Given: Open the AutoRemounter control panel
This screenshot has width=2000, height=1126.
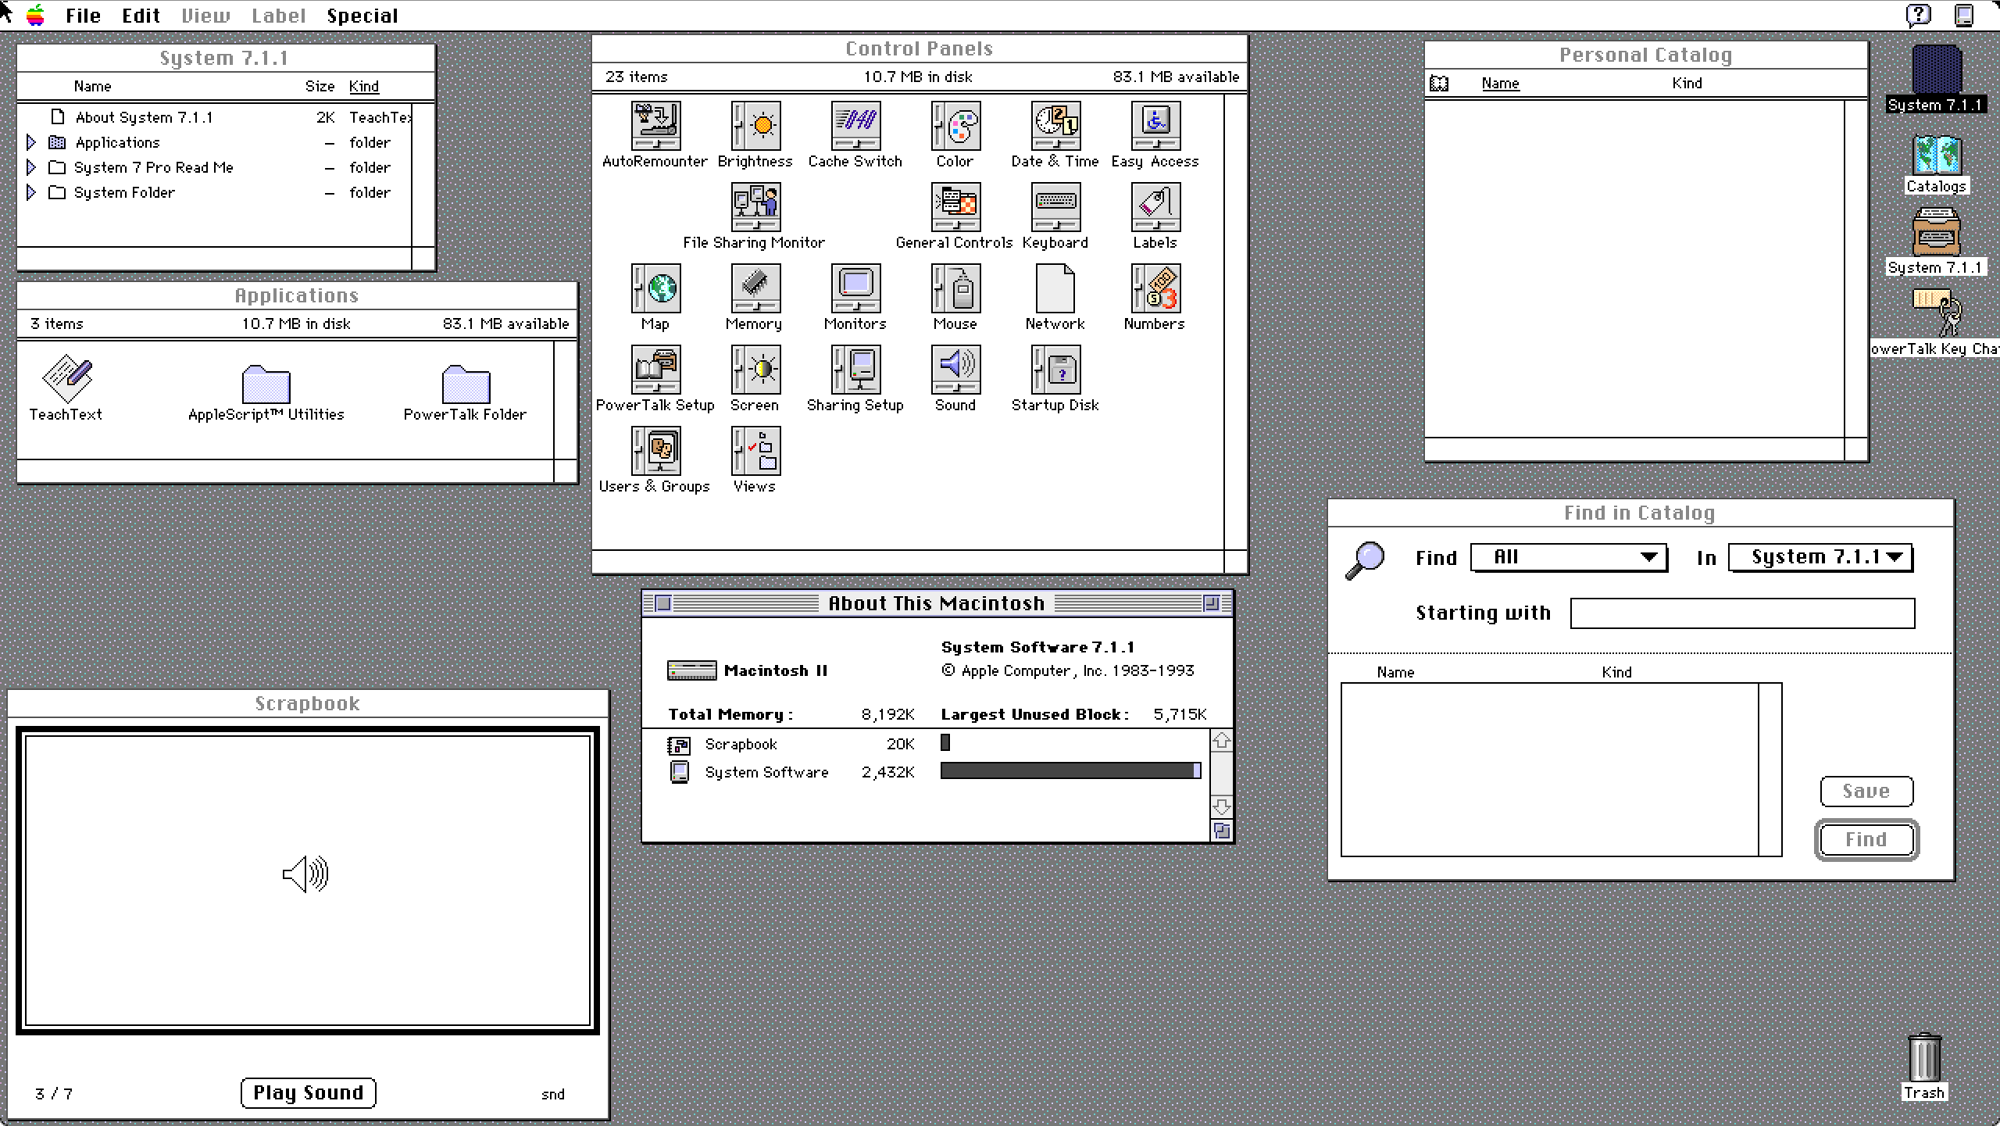Looking at the screenshot, I should [655, 126].
